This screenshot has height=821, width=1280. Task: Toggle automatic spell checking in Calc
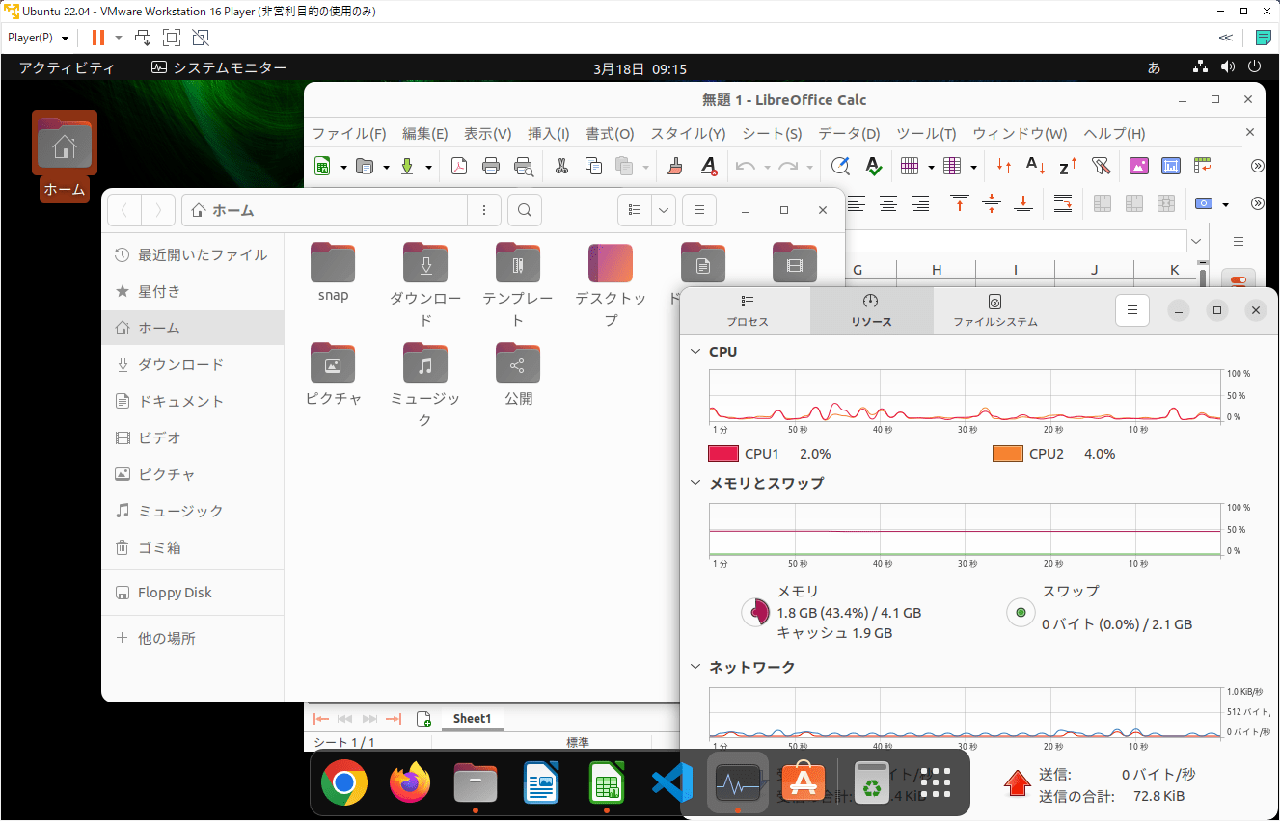point(872,166)
